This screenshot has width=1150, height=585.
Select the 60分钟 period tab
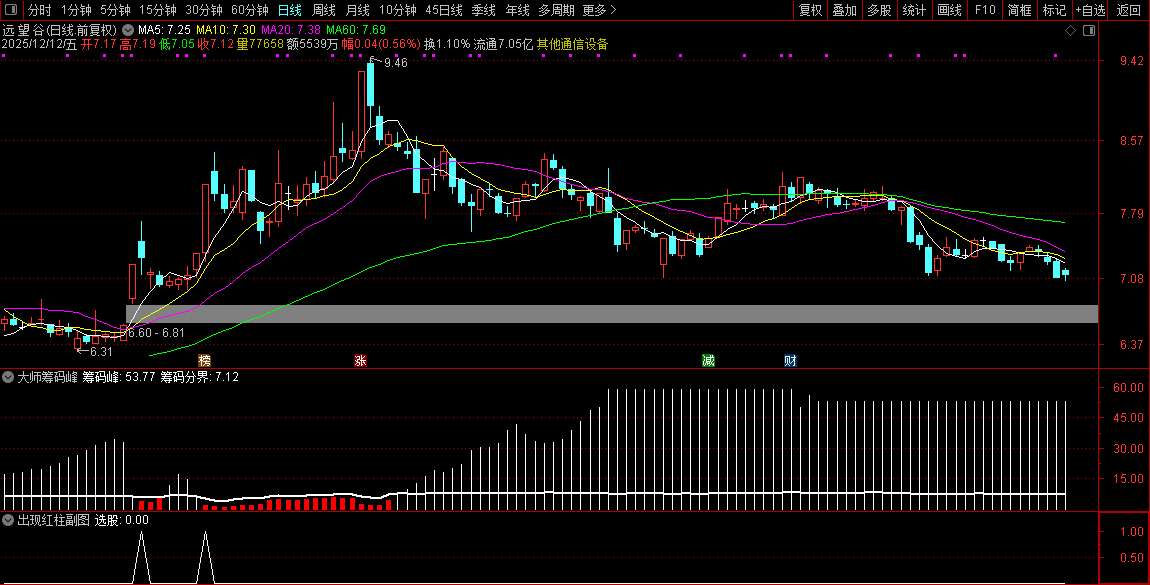point(250,10)
